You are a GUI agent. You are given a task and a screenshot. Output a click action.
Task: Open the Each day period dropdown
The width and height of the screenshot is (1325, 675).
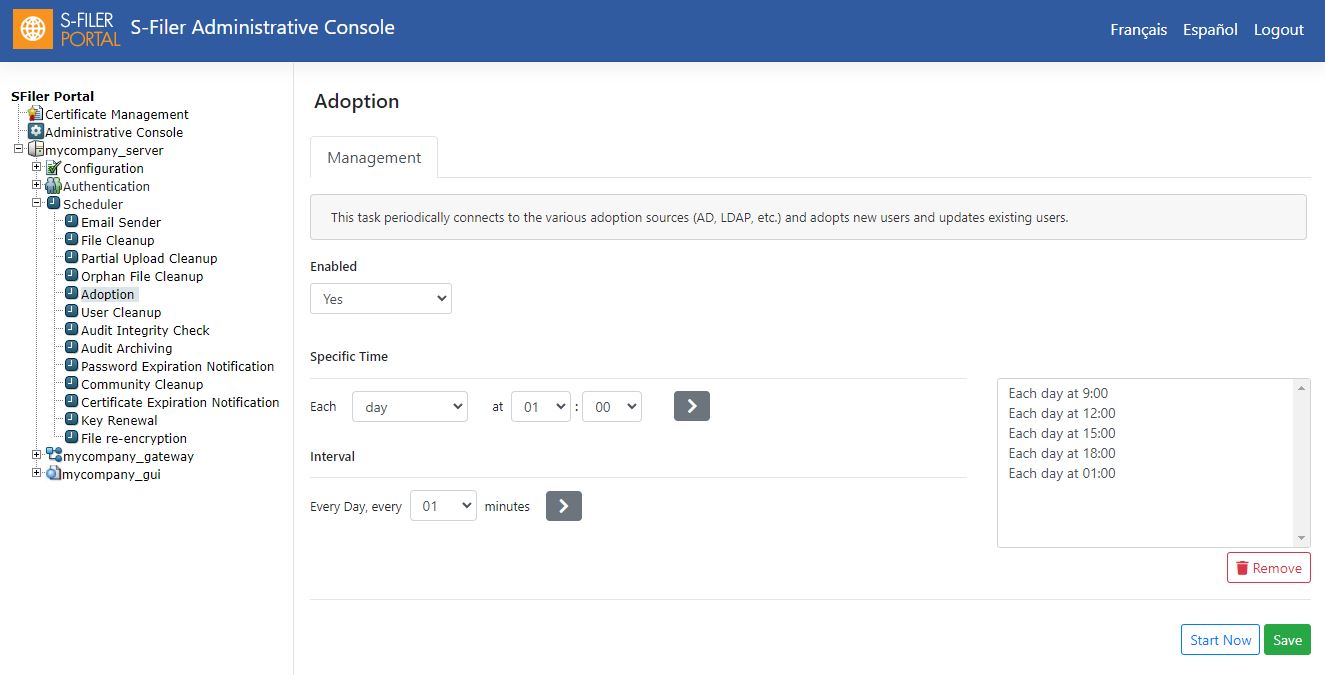(x=410, y=407)
